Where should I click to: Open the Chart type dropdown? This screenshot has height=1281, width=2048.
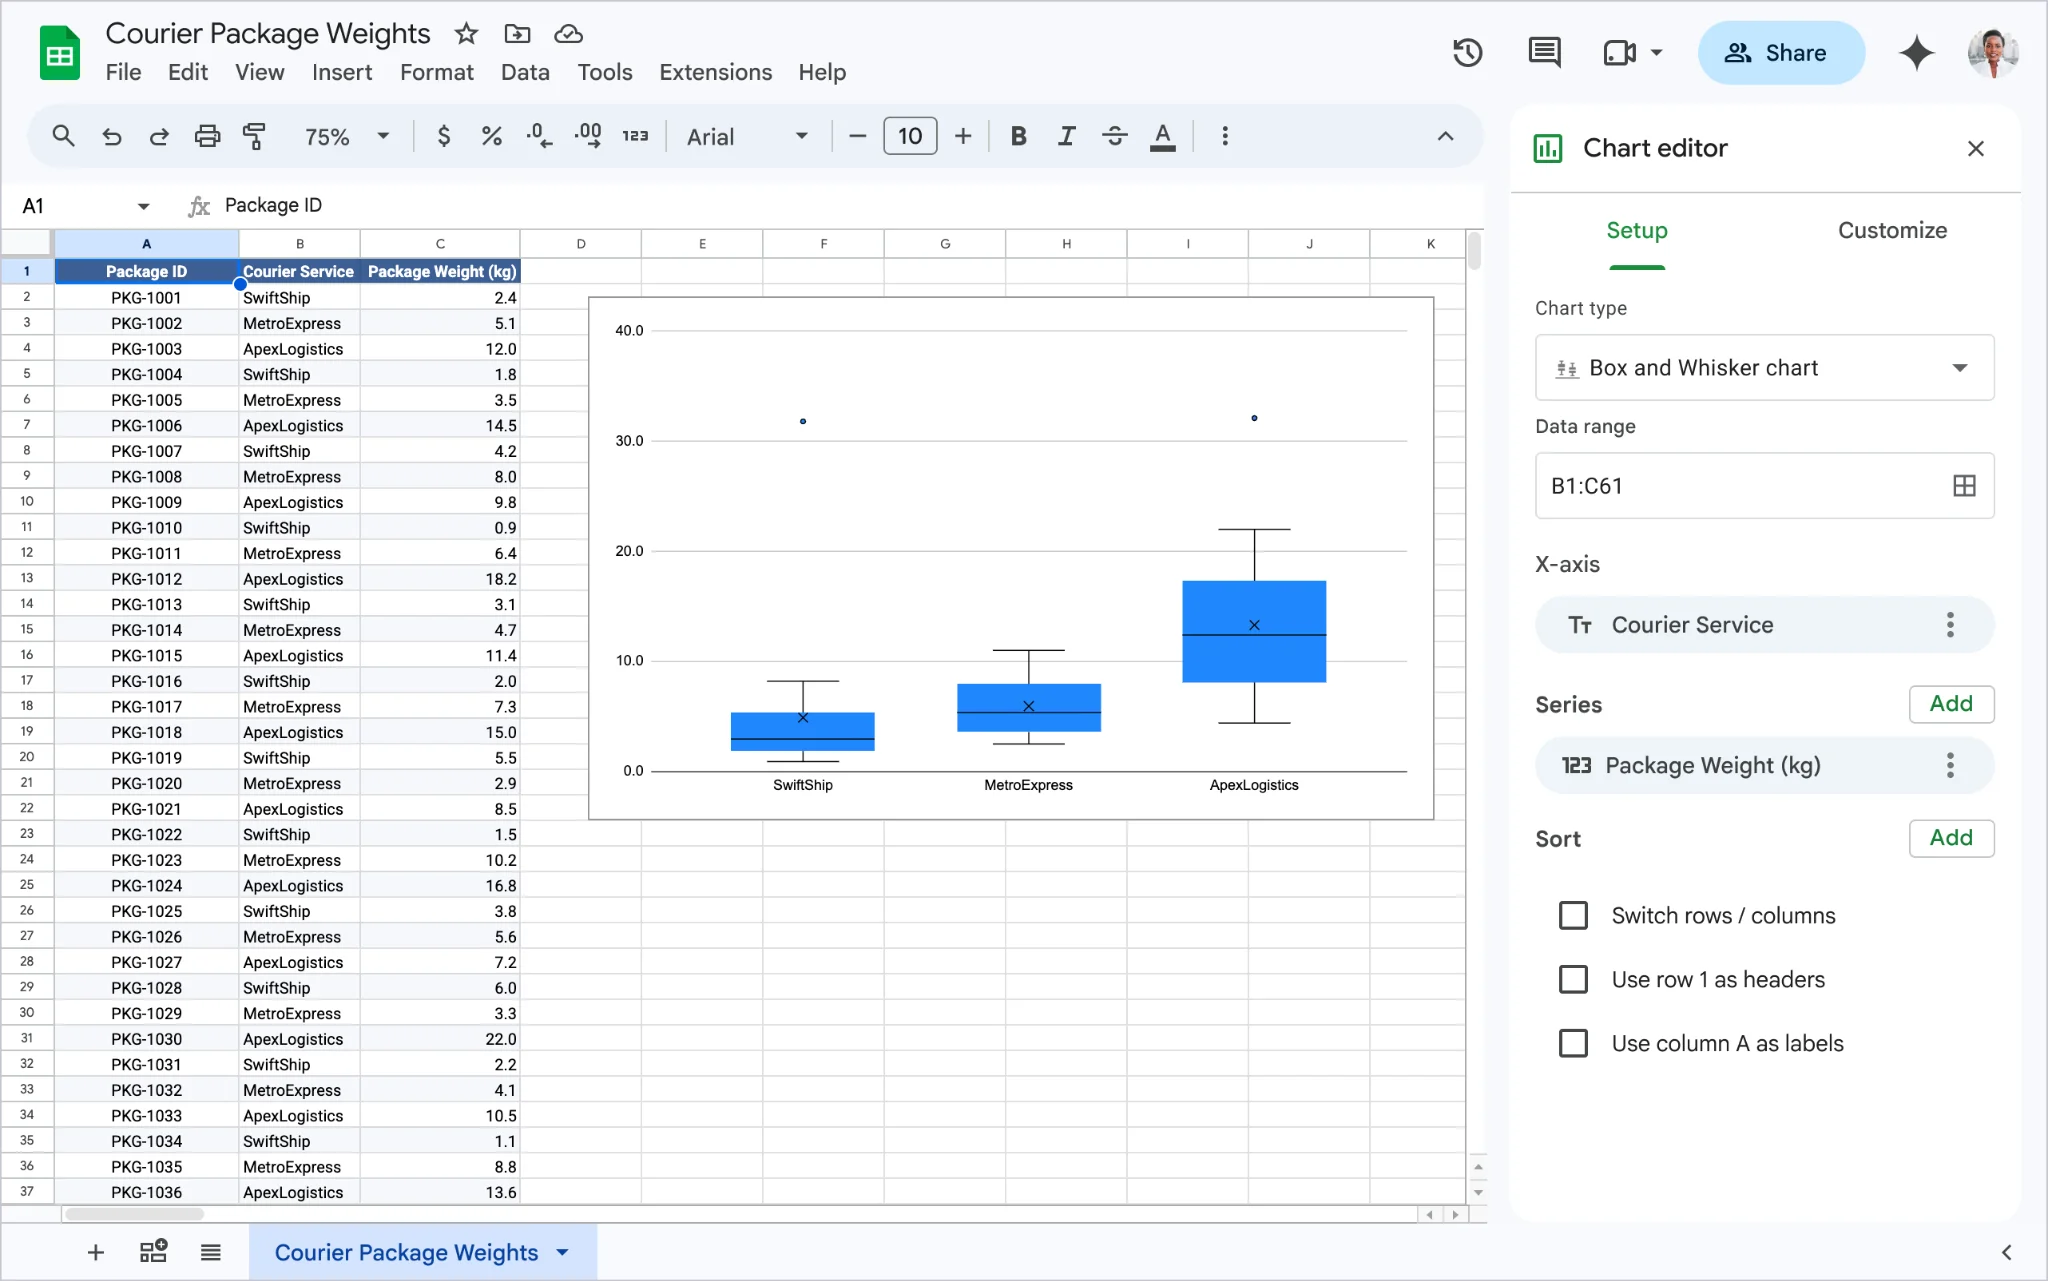pos(1764,368)
